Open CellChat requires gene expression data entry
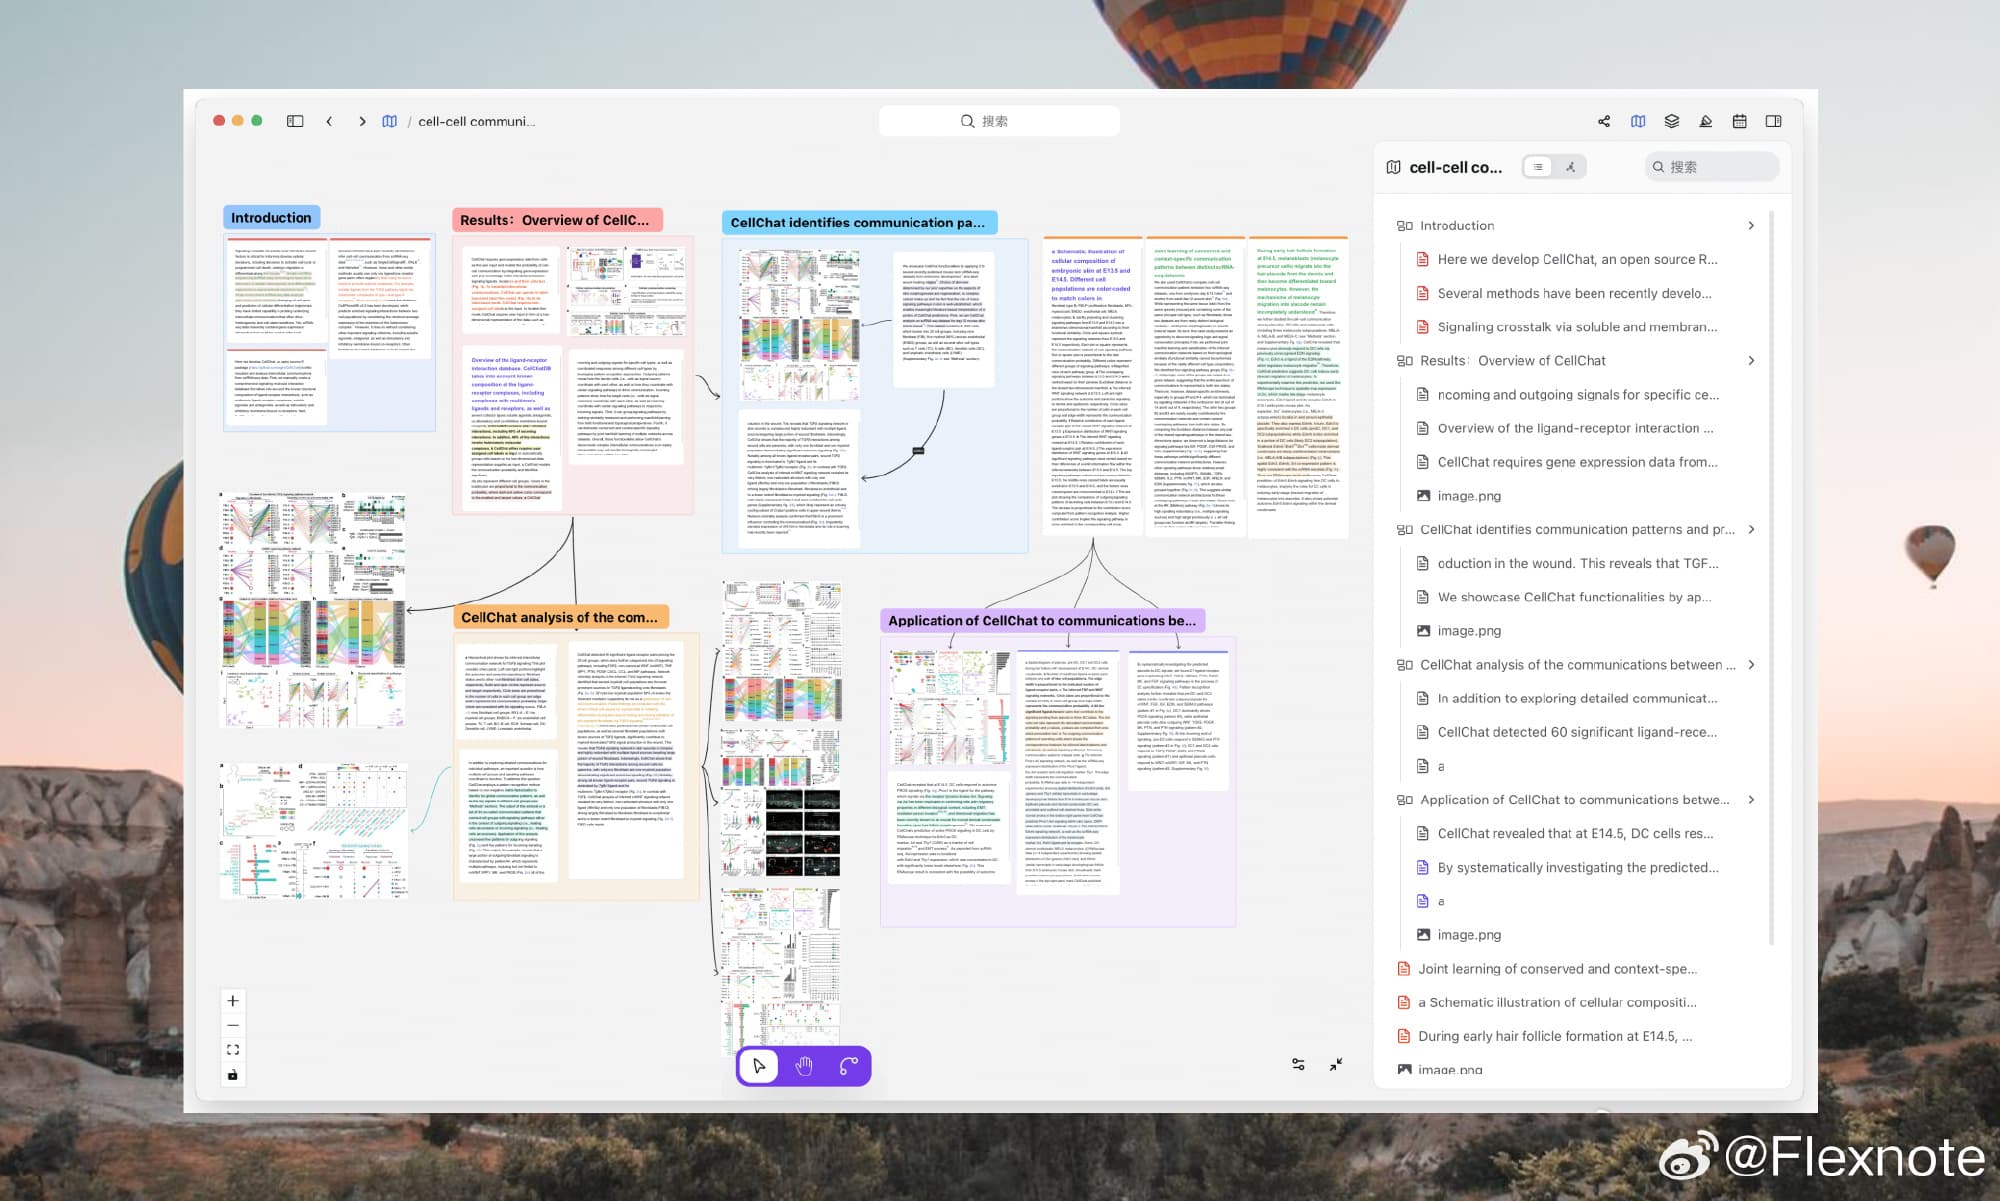 (x=1575, y=462)
